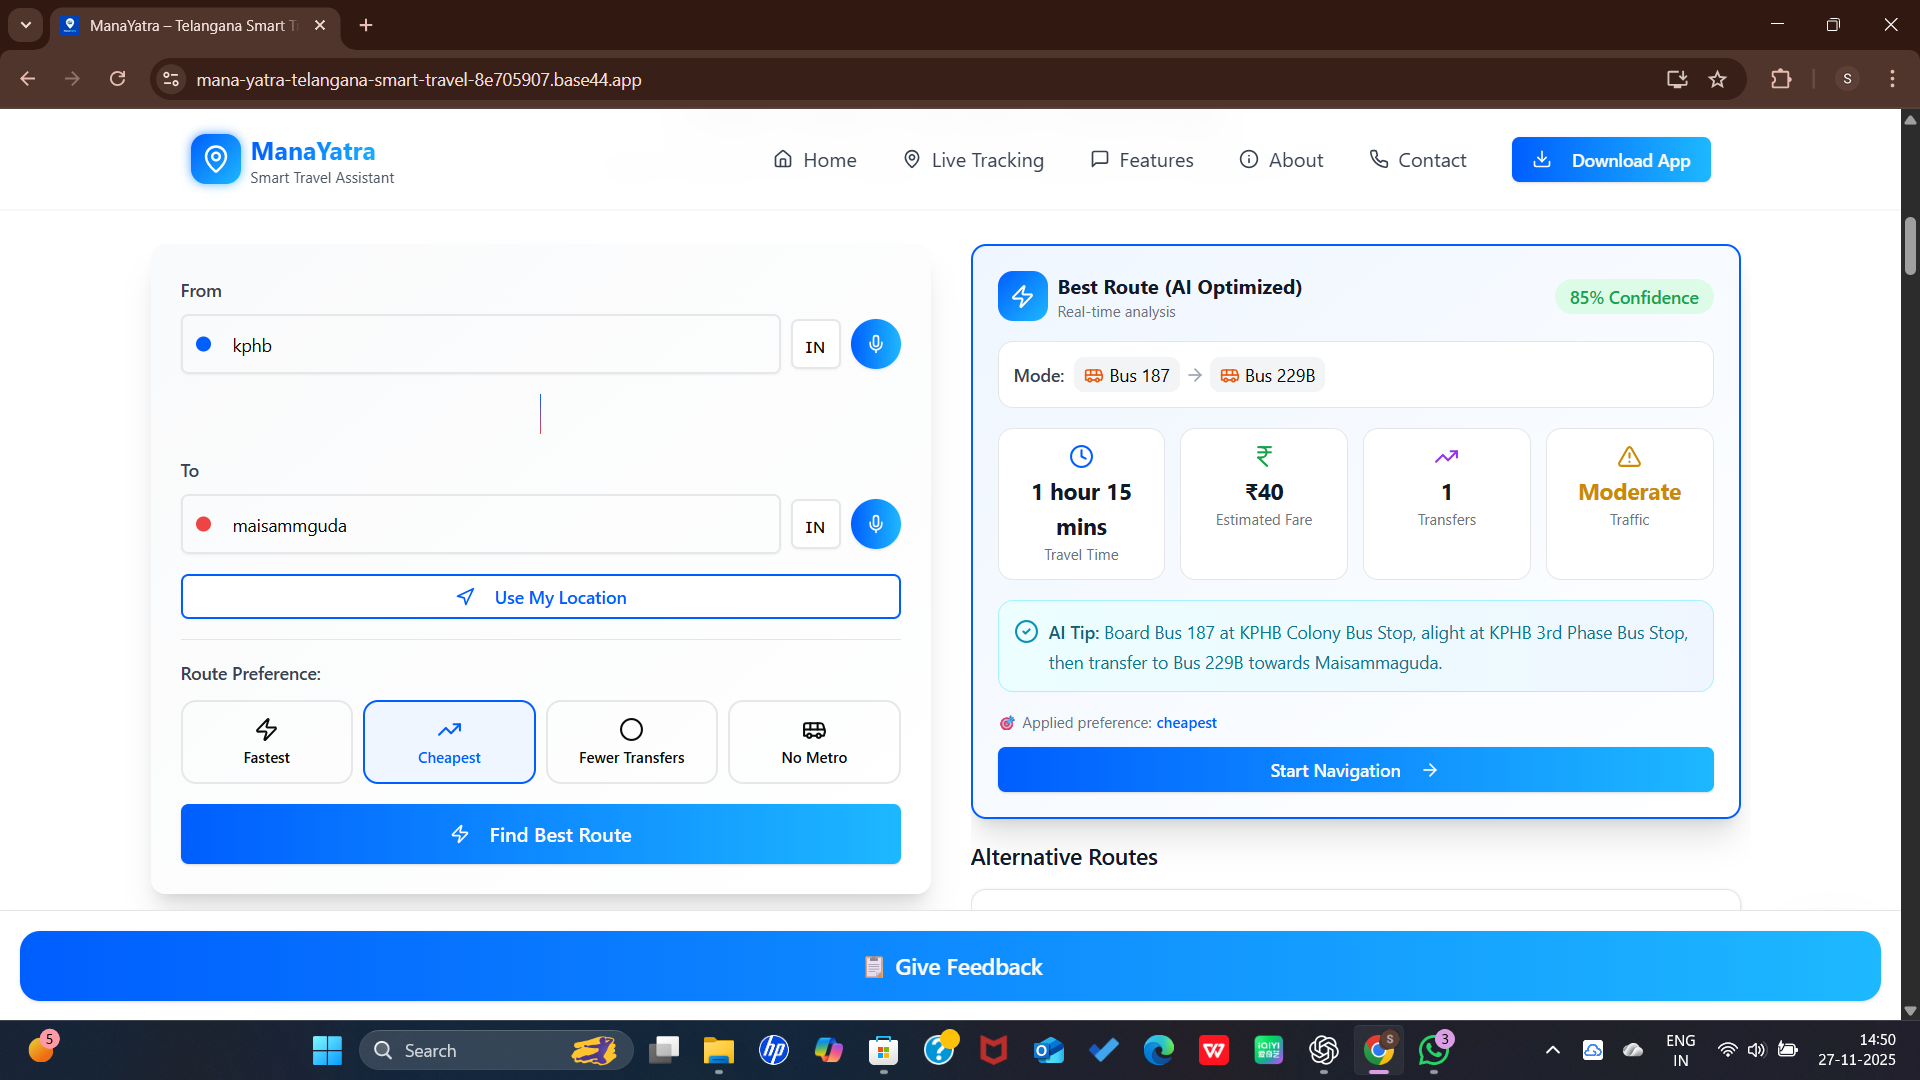The width and height of the screenshot is (1920, 1080).
Task: Choose the Fewer Transfers preference
Action: (631, 741)
